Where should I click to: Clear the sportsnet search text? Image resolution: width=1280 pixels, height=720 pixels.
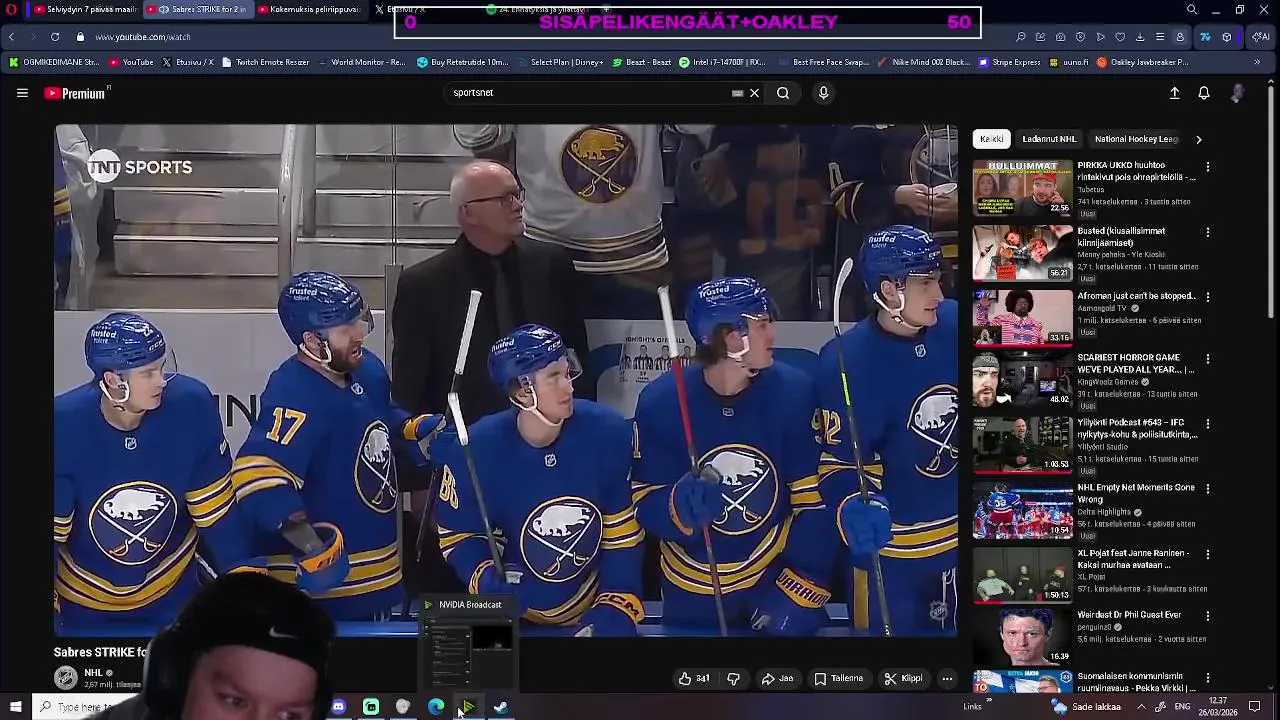754,93
